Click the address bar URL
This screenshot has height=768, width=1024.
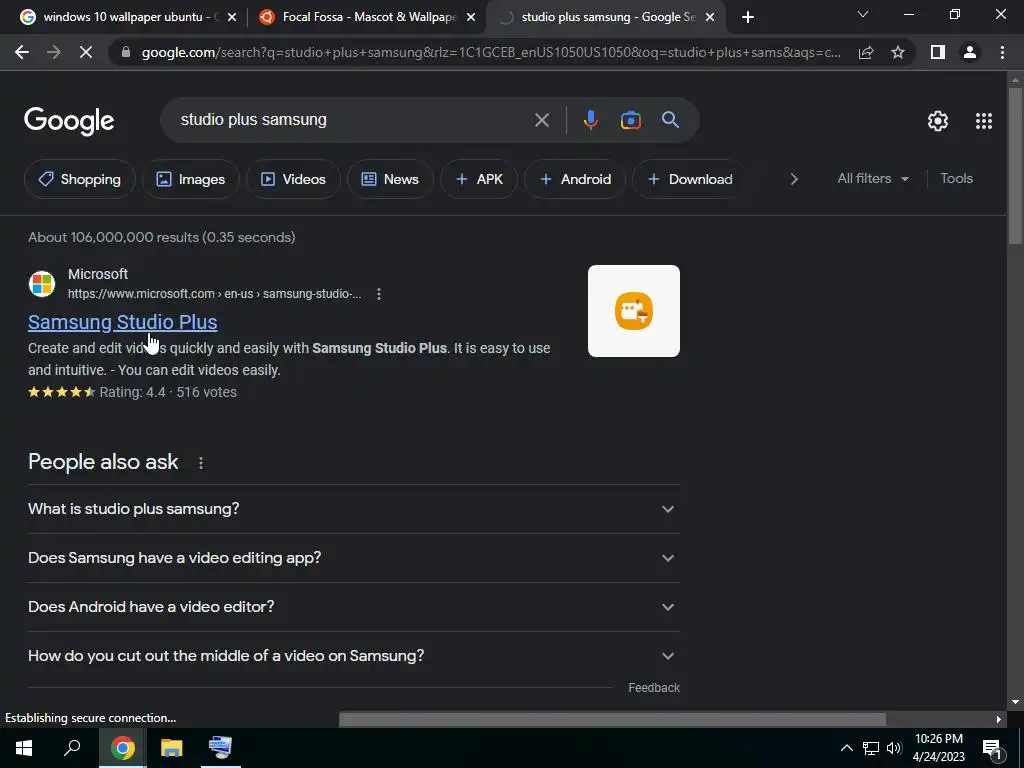pyautogui.click(x=491, y=52)
